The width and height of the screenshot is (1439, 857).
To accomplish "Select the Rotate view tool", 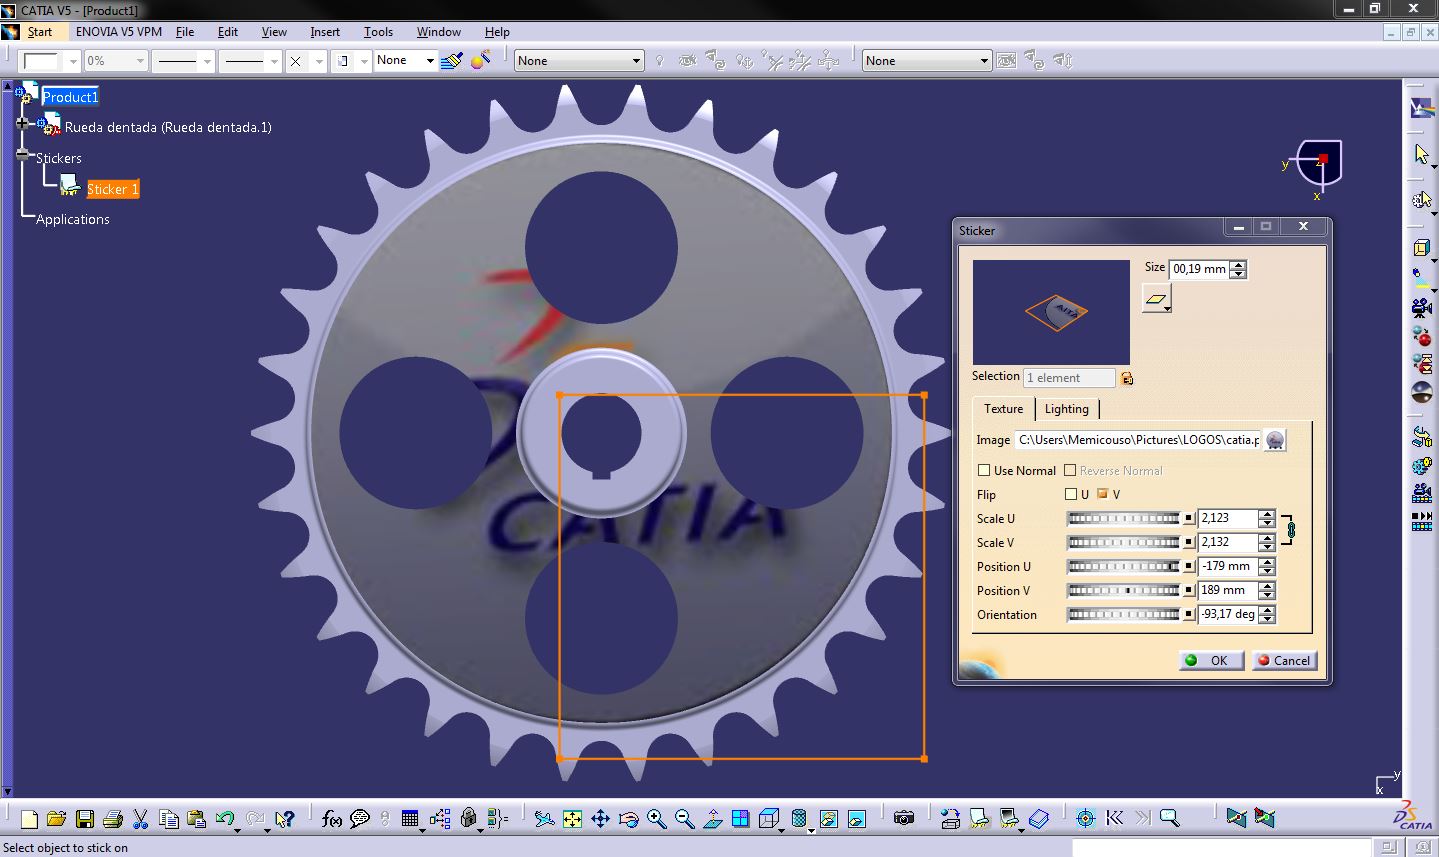I will [x=628, y=819].
